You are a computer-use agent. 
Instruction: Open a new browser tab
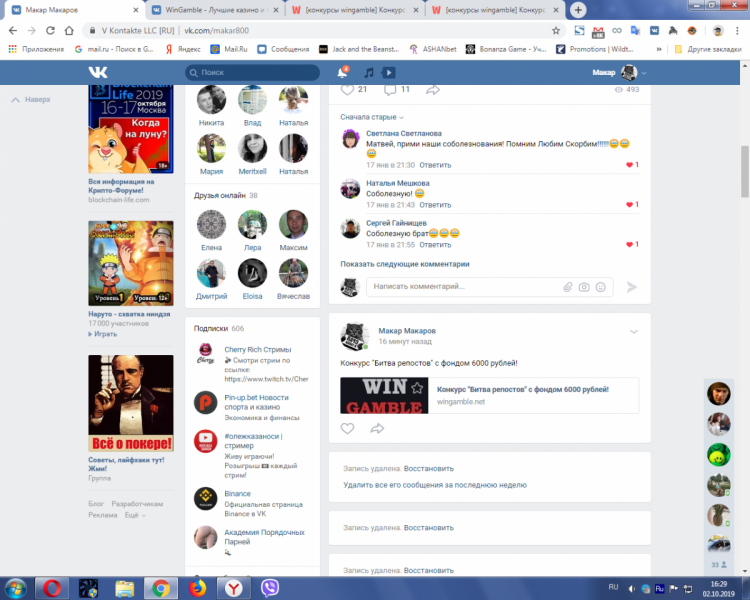pyautogui.click(x=578, y=10)
